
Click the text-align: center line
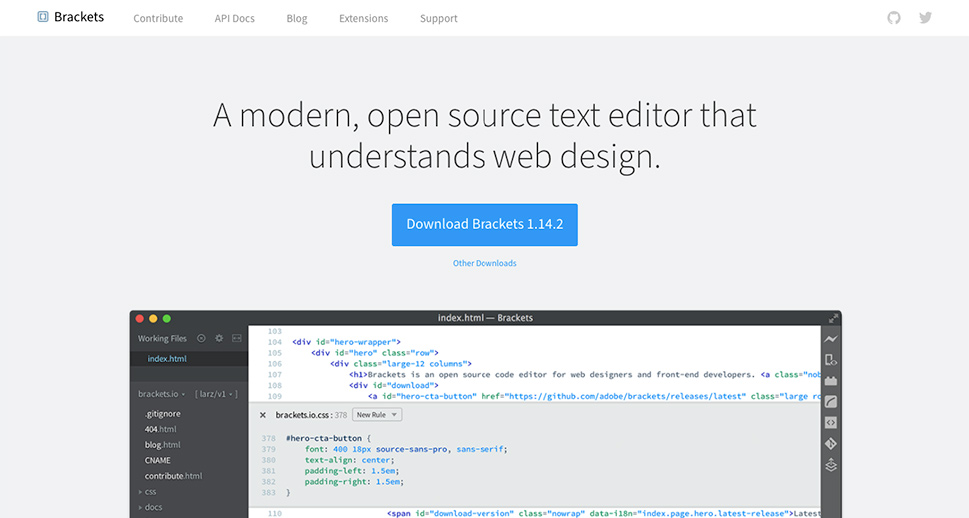point(349,460)
